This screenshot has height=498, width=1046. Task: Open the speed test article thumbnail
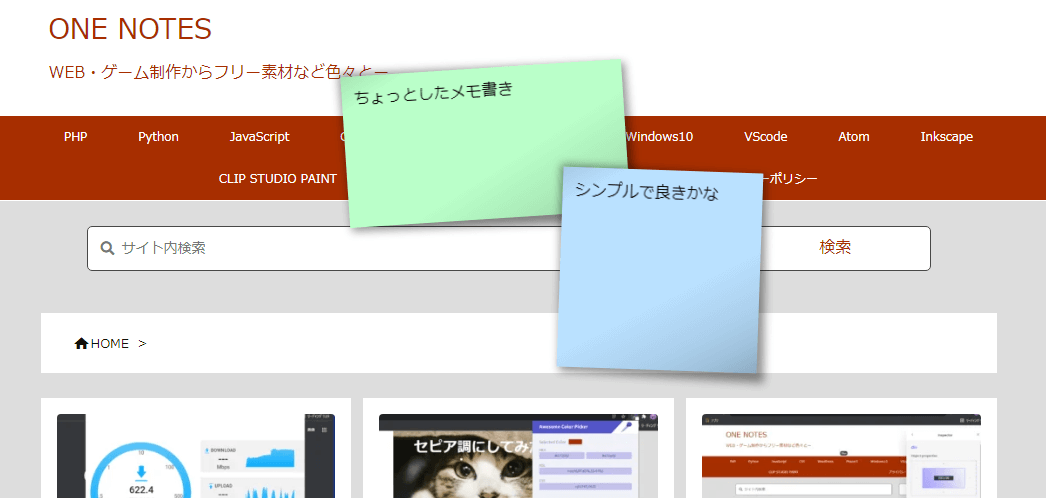tap(195, 456)
